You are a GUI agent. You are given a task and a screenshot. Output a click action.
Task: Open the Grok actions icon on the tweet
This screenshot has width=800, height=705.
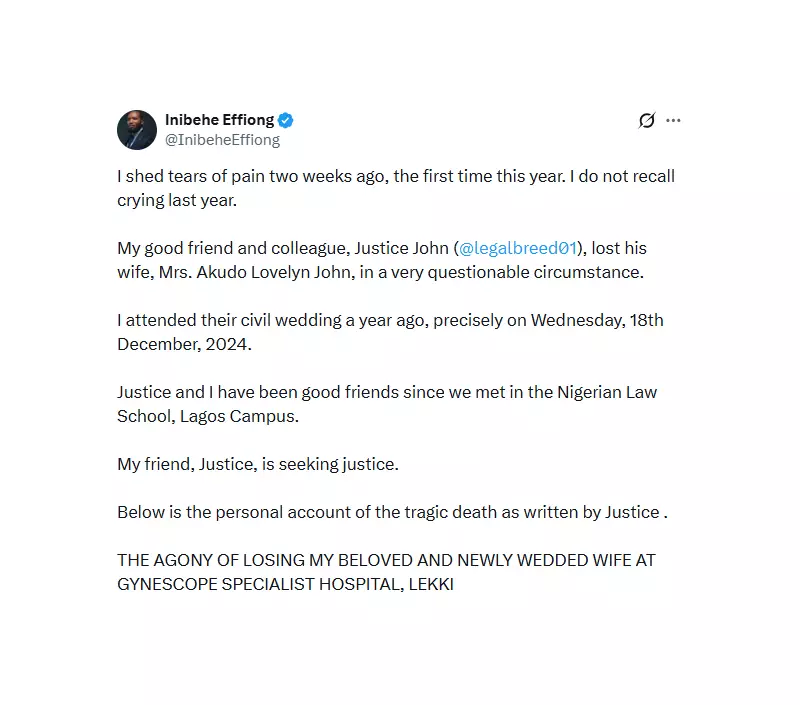coord(647,121)
